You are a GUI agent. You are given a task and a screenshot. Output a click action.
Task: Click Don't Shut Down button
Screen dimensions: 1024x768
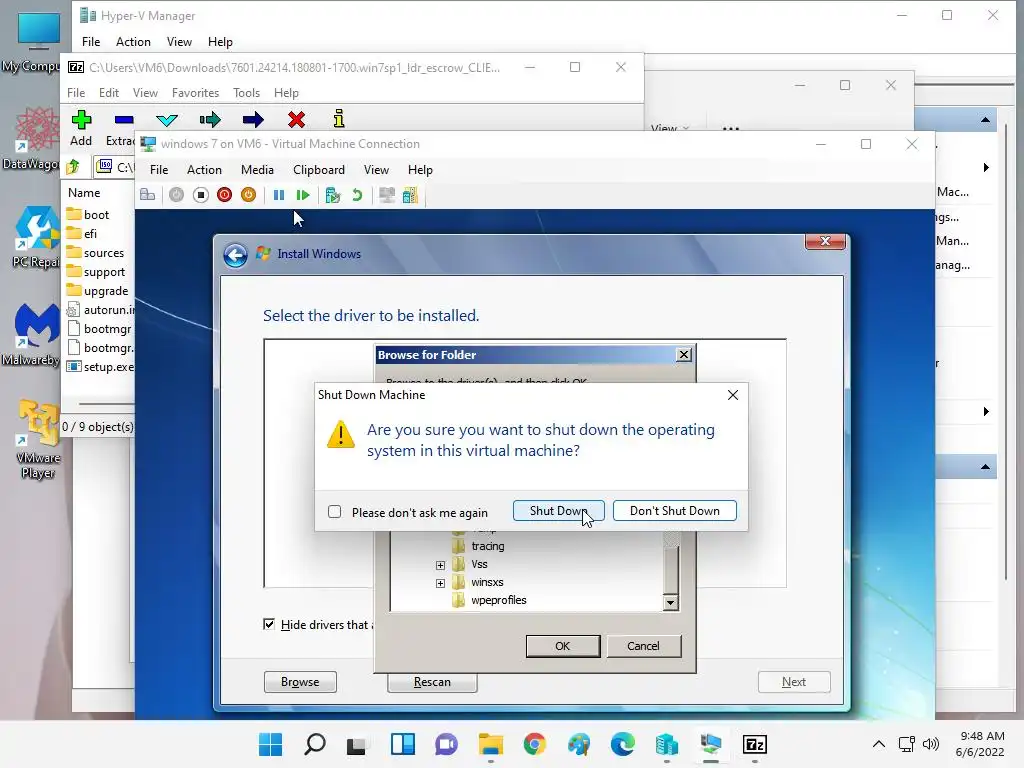(675, 511)
